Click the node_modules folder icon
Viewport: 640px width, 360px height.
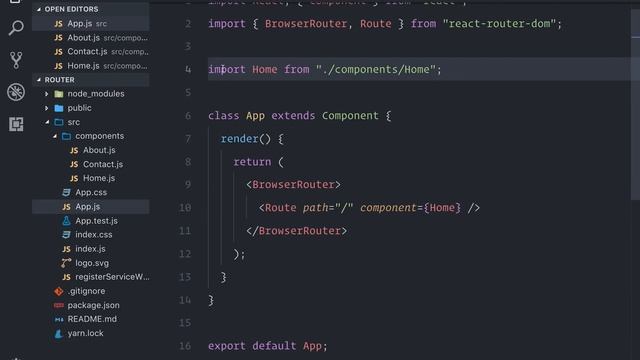[59, 94]
